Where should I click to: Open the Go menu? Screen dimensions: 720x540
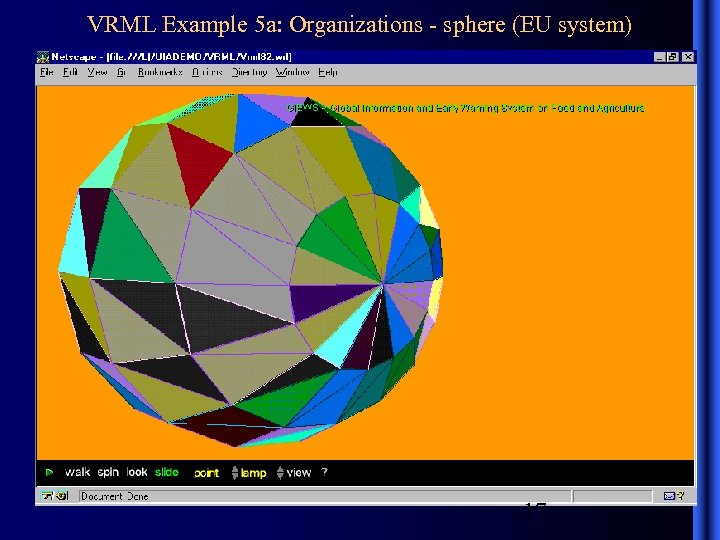click(121, 72)
